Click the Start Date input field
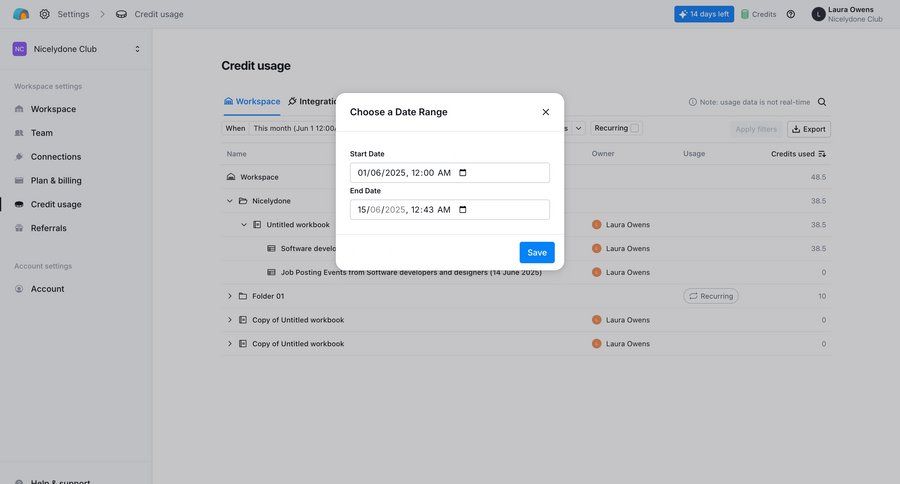 pyautogui.click(x=449, y=173)
